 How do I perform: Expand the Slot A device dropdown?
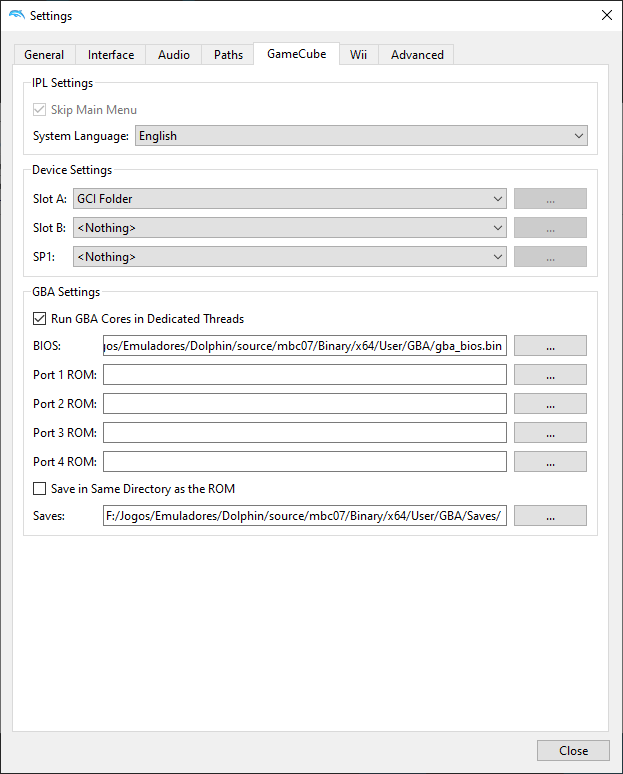(290, 199)
